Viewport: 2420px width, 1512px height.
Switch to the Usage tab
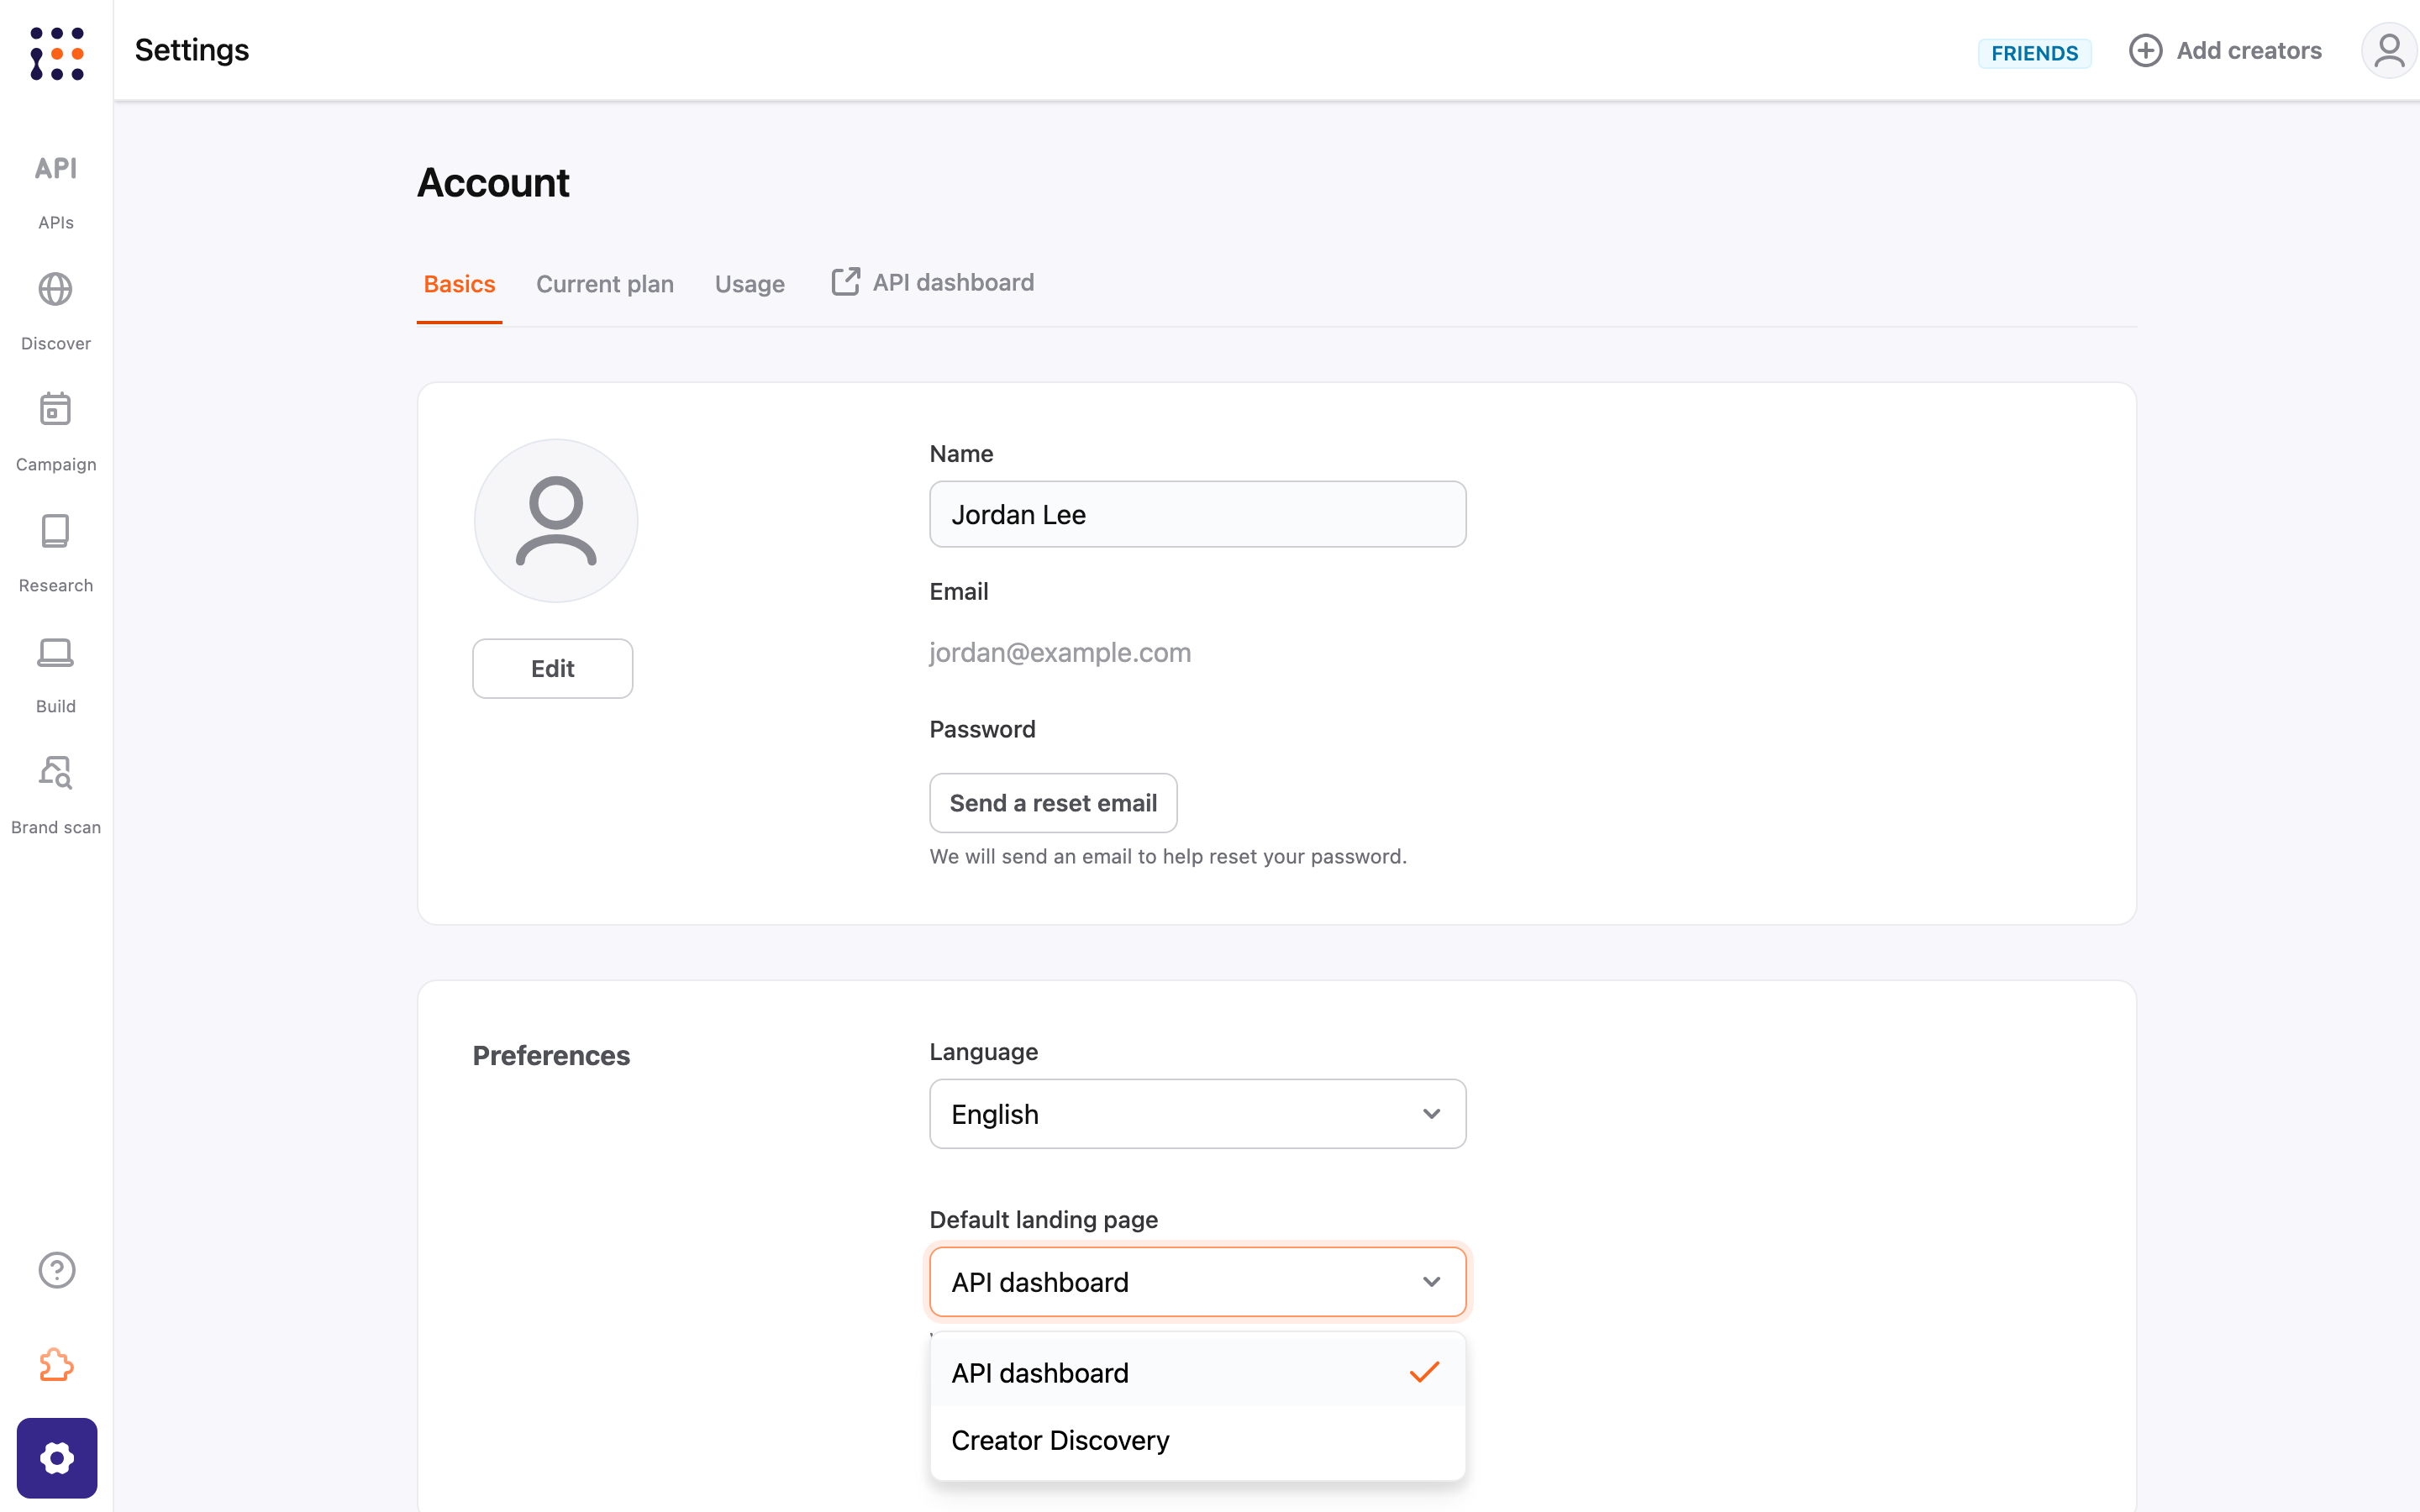[x=750, y=284]
